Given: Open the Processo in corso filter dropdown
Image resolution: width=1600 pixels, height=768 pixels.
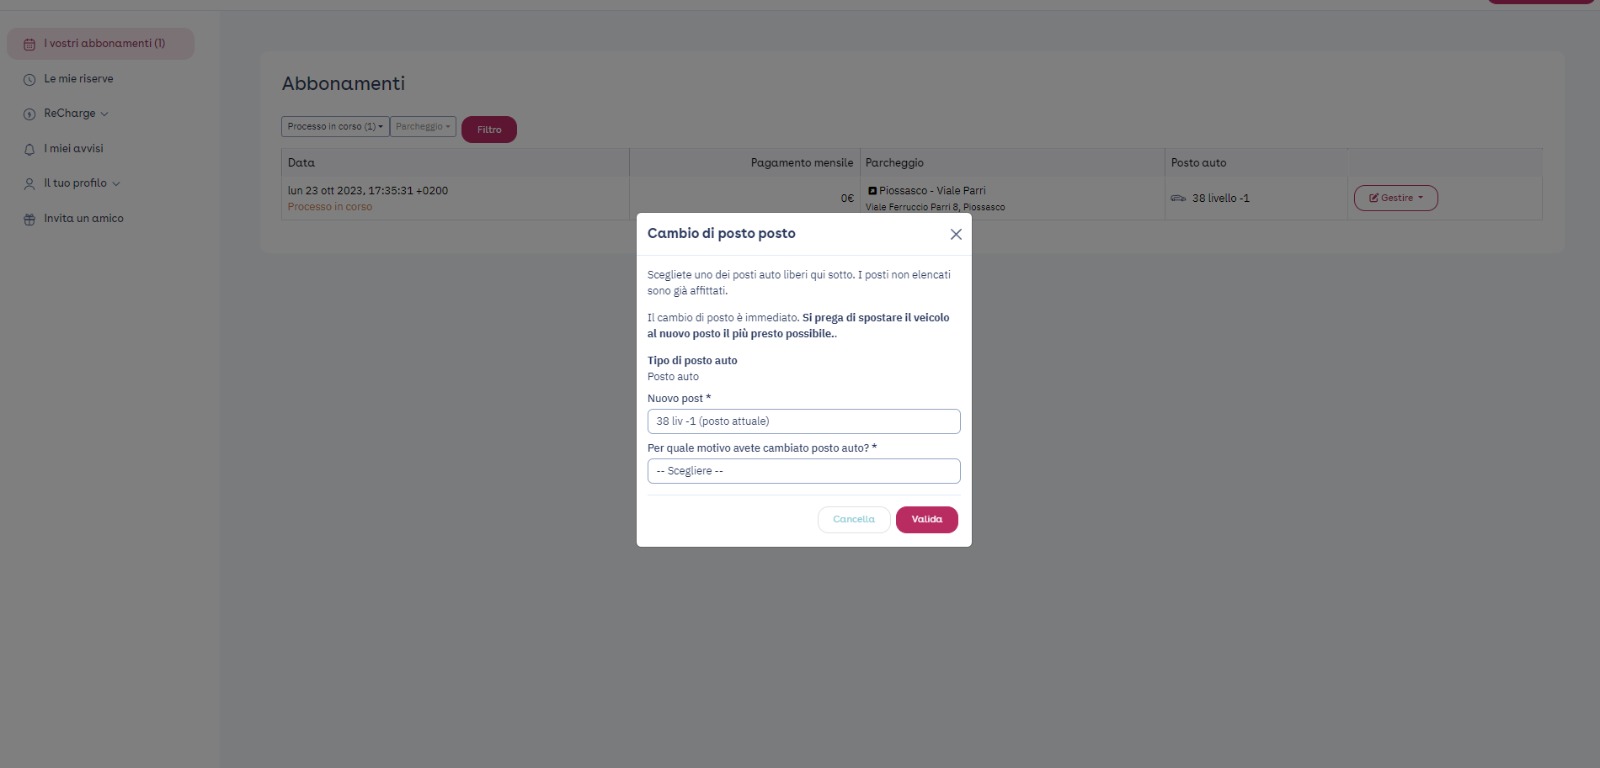Looking at the screenshot, I should [x=335, y=127].
